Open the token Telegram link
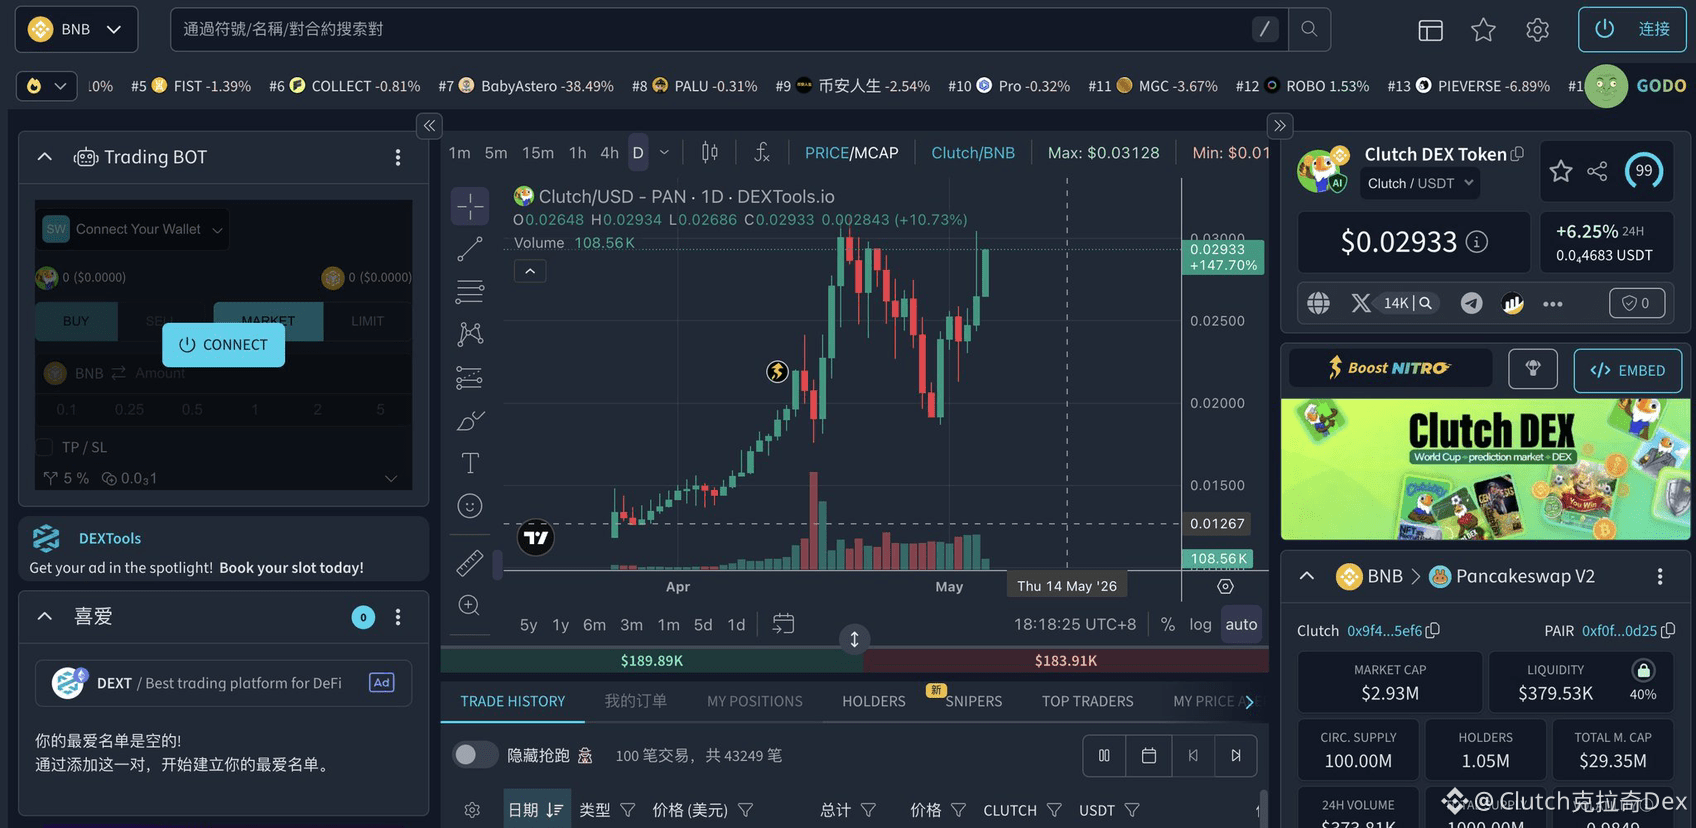The image size is (1696, 828). point(1472,303)
